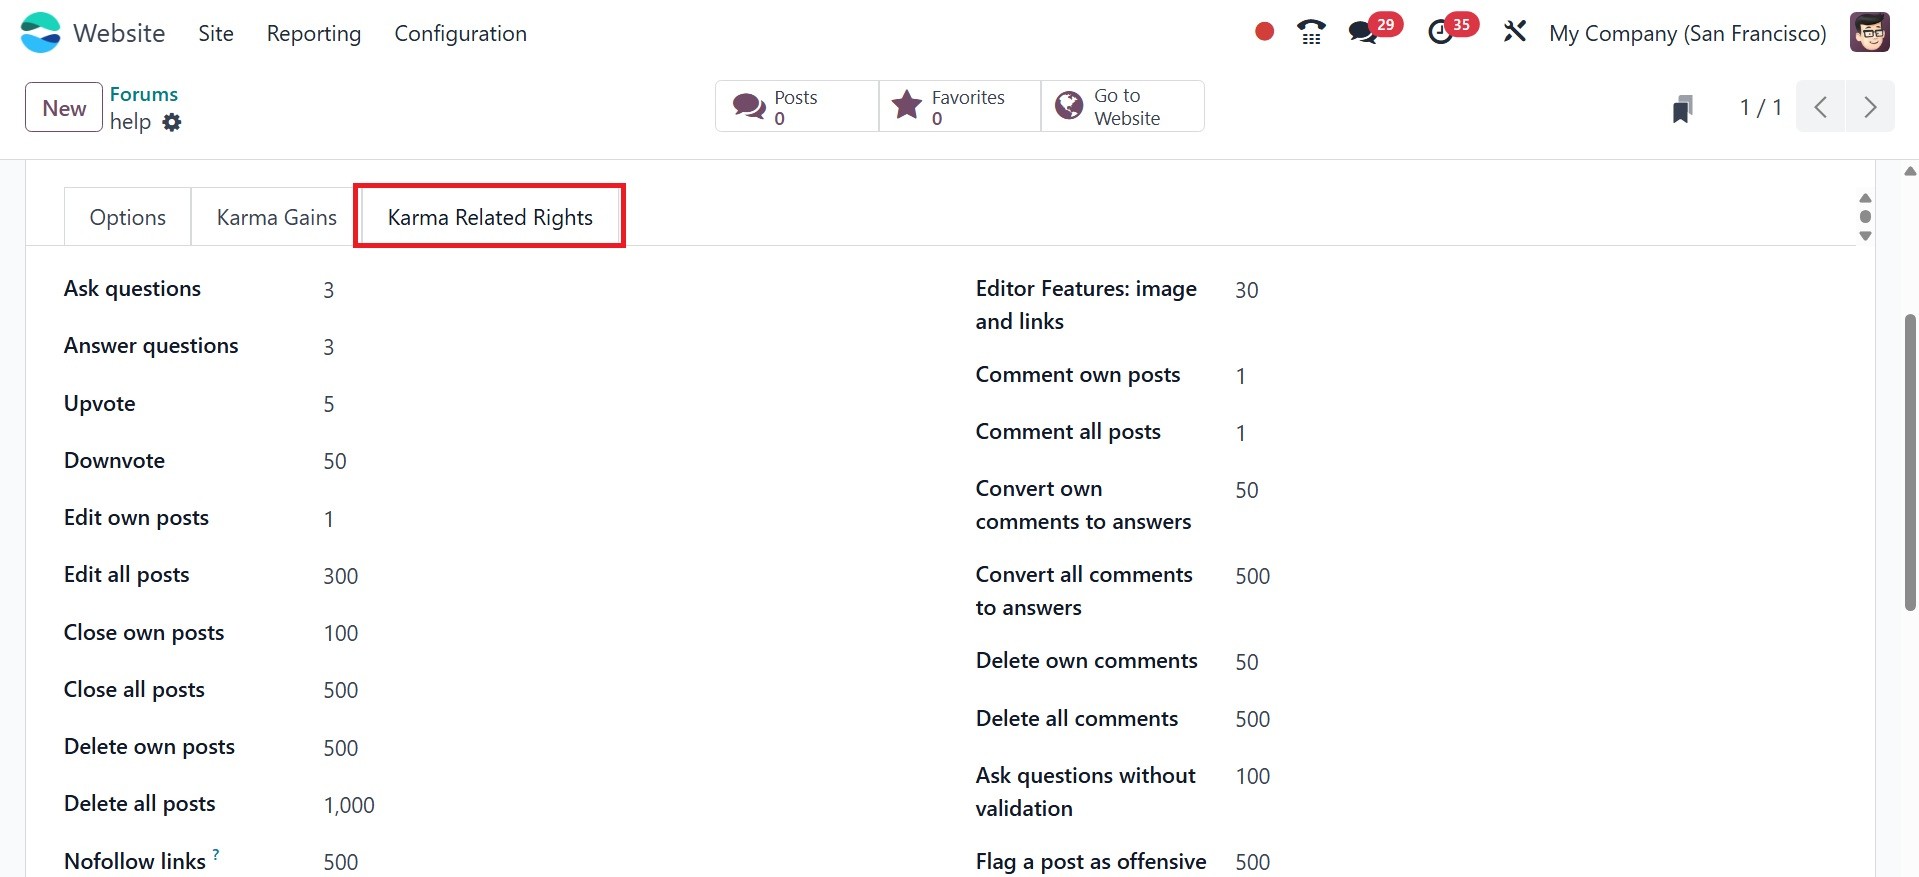
Task: Click the Odoo Website app logo
Action: pos(41,32)
